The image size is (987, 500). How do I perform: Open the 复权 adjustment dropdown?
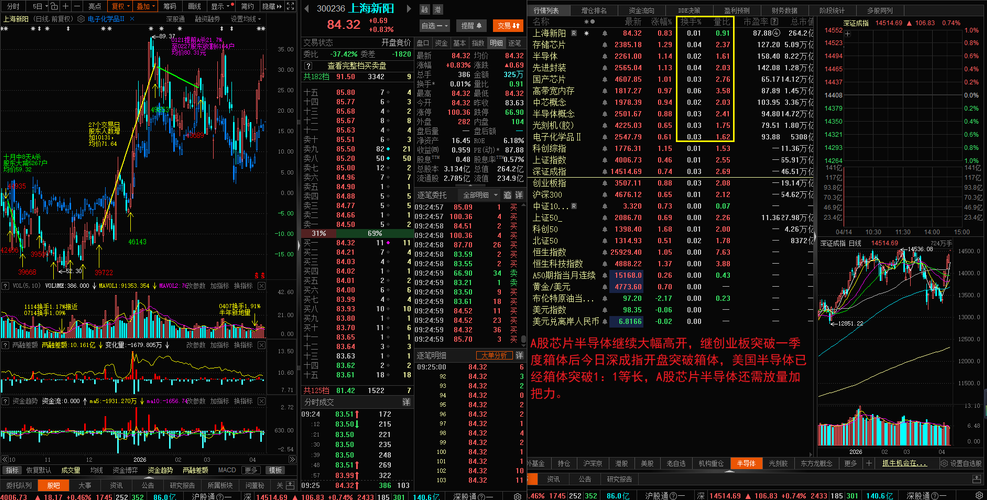point(119,6)
